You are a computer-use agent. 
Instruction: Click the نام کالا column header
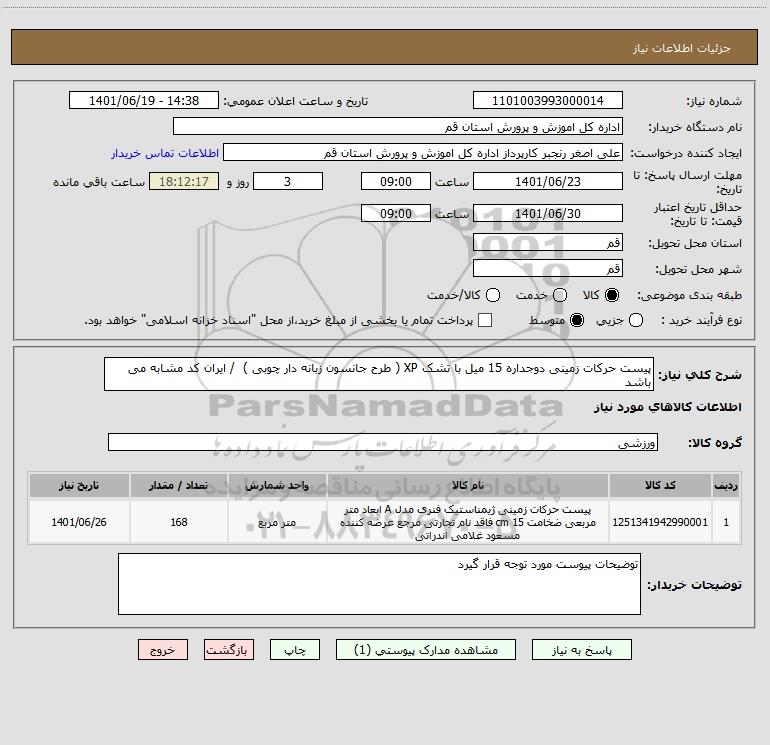(468, 485)
